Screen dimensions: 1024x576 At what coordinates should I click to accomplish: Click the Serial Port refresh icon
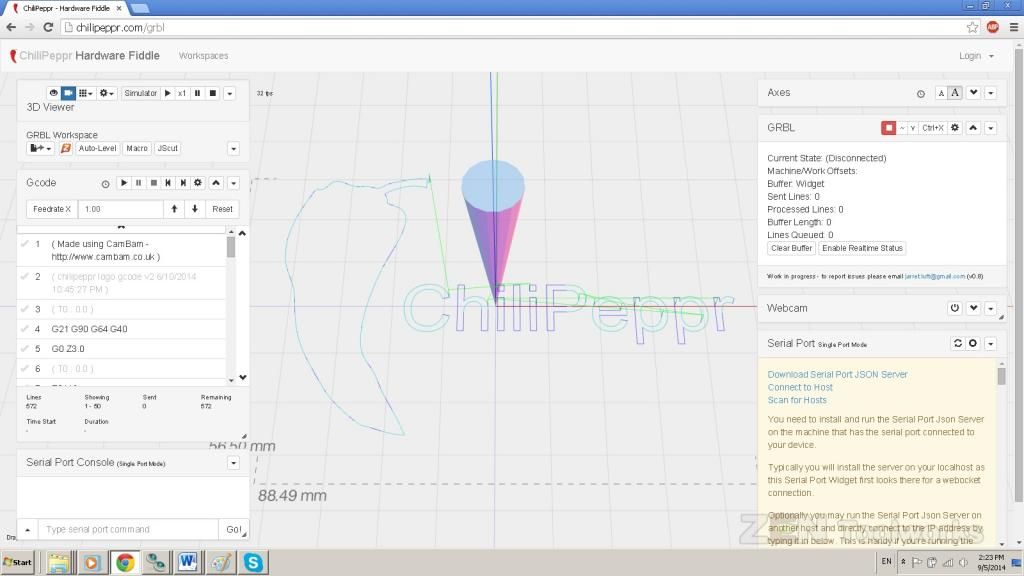point(957,343)
